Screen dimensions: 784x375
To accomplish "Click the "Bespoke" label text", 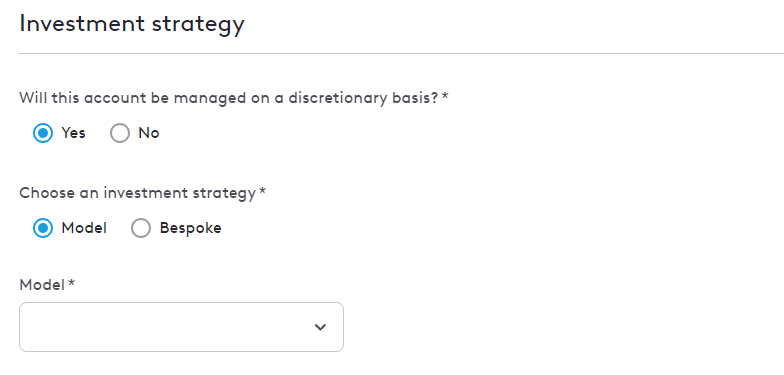I will pos(190,228).
